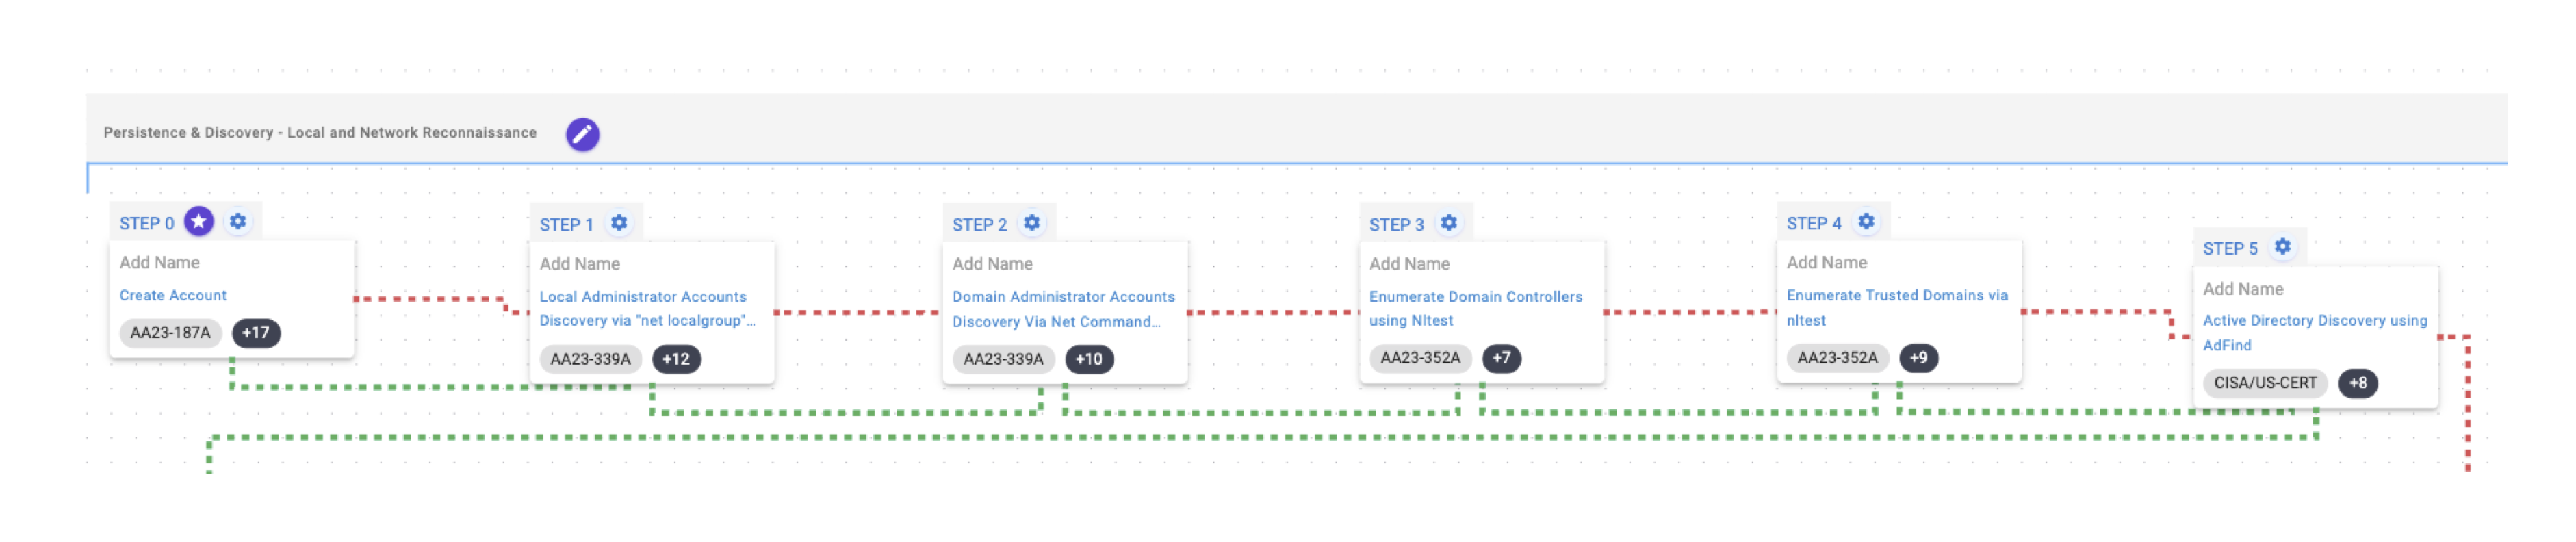Viewport: 2576px width, 542px height.
Task: Open the STEP 0 gear settings
Action: point(238,222)
